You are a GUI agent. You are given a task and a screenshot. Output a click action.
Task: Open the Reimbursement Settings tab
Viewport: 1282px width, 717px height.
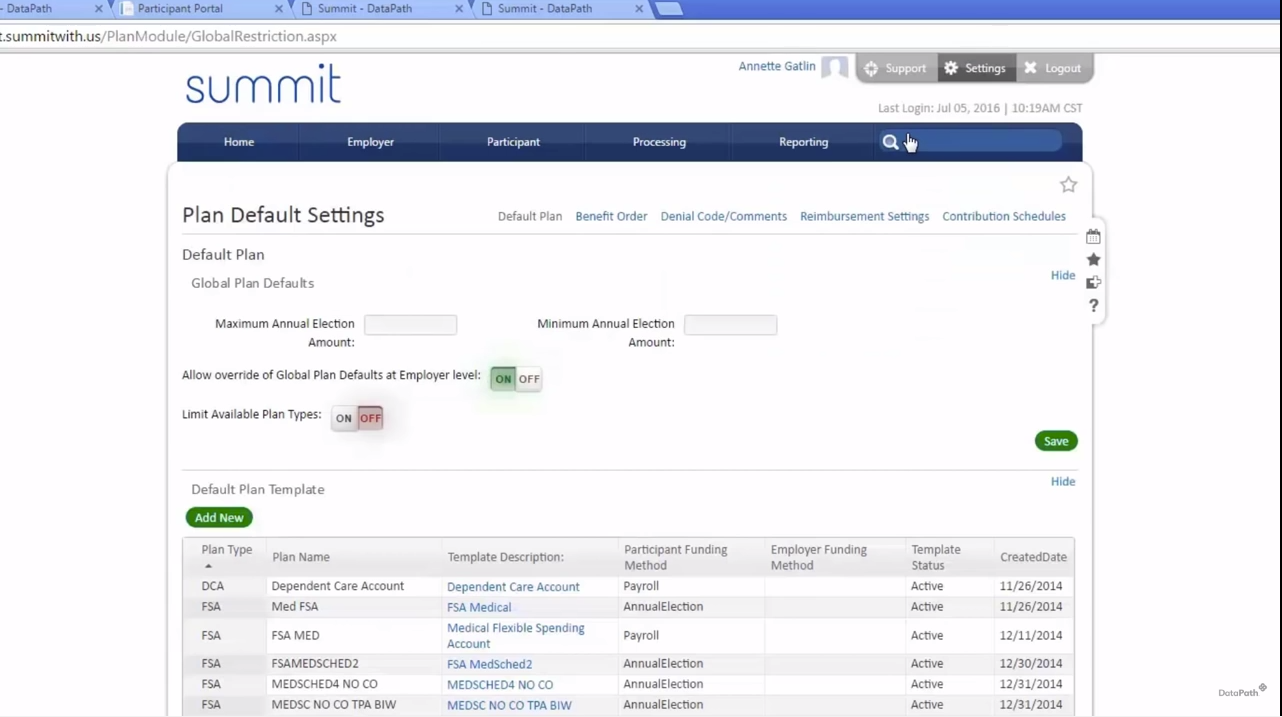click(x=864, y=216)
